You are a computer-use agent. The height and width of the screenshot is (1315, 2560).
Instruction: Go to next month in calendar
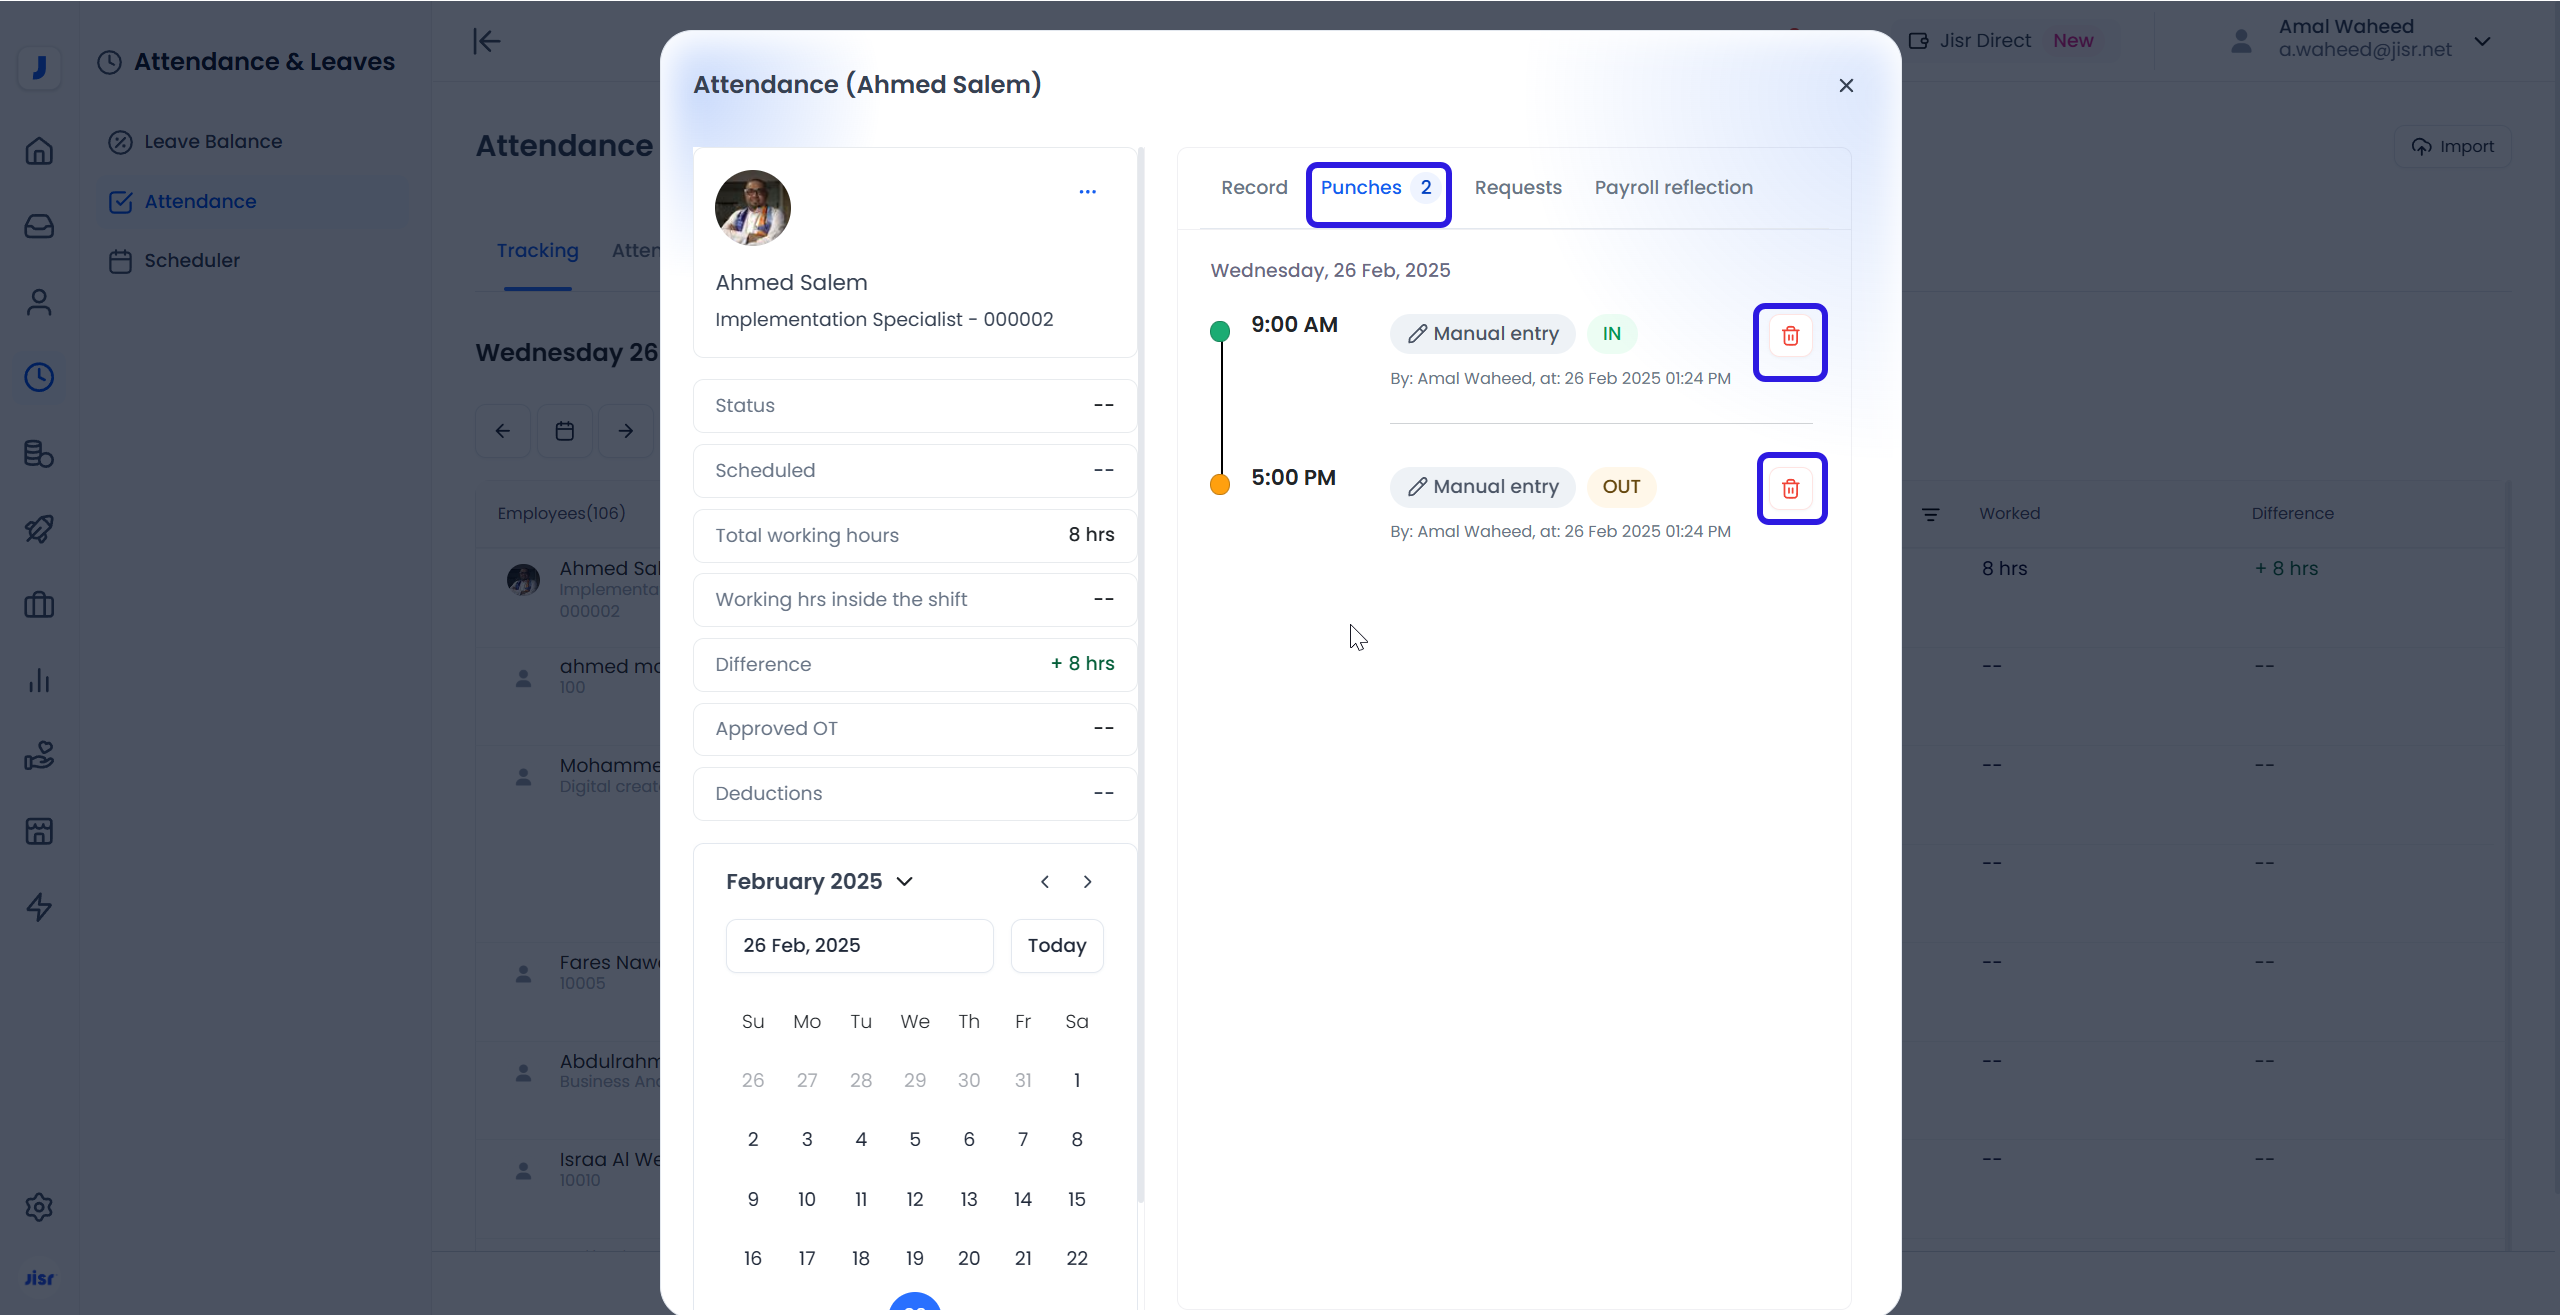(1087, 882)
